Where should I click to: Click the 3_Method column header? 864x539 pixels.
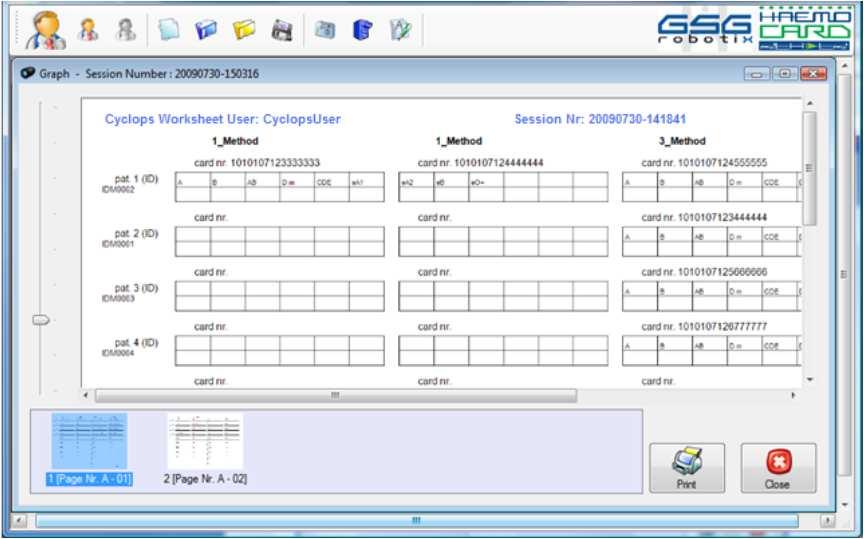click(x=682, y=141)
